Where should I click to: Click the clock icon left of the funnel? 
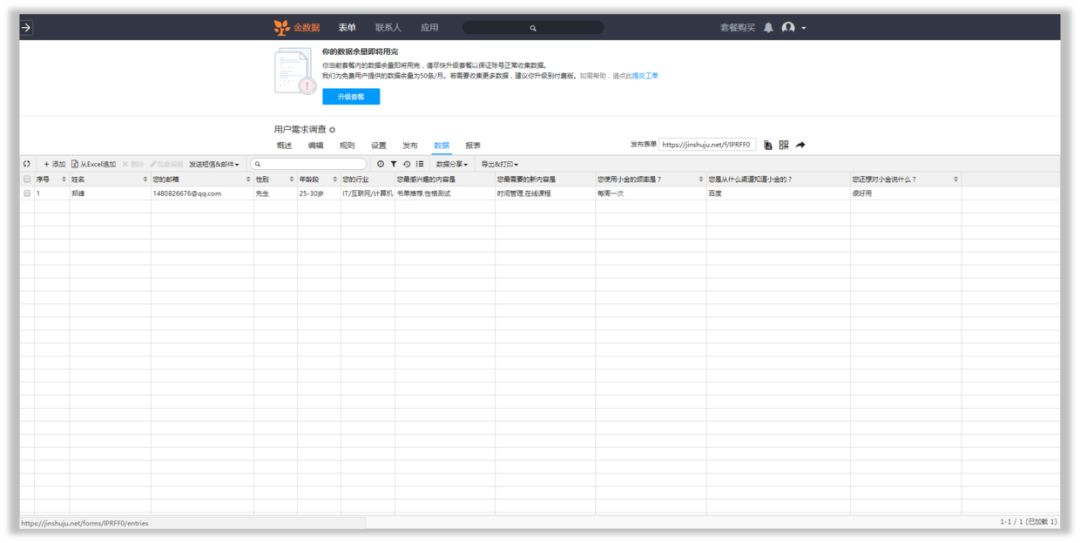[380, 164]
